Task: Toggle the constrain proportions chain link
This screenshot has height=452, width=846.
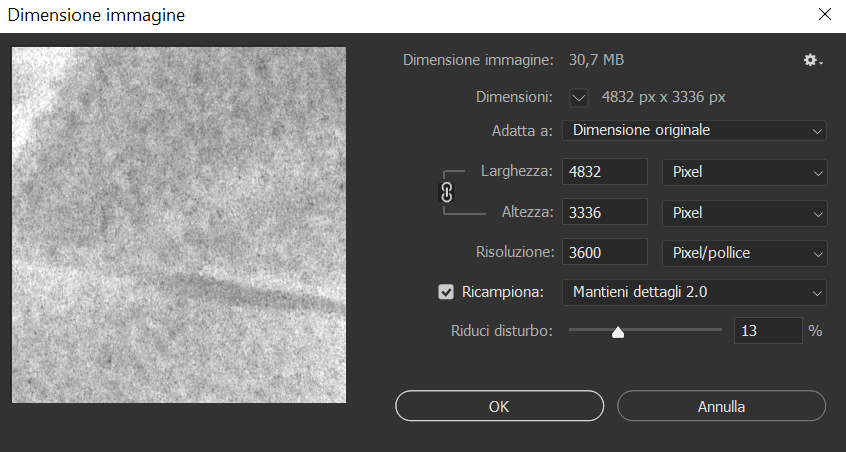Action: (447, 192)
